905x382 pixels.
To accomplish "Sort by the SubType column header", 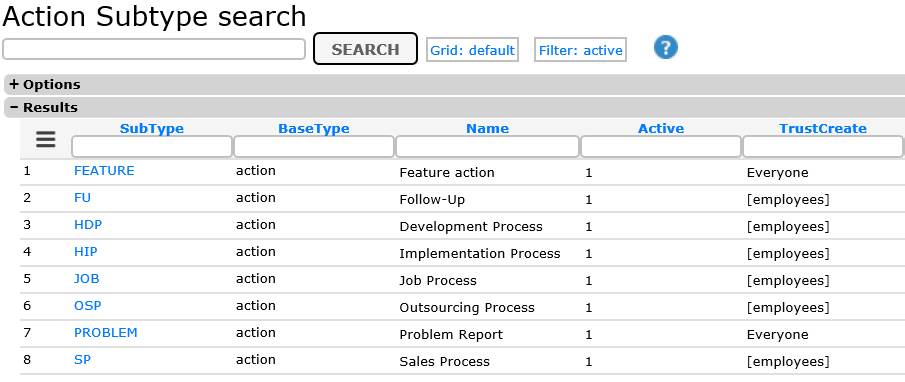I will tap(152, 128).
